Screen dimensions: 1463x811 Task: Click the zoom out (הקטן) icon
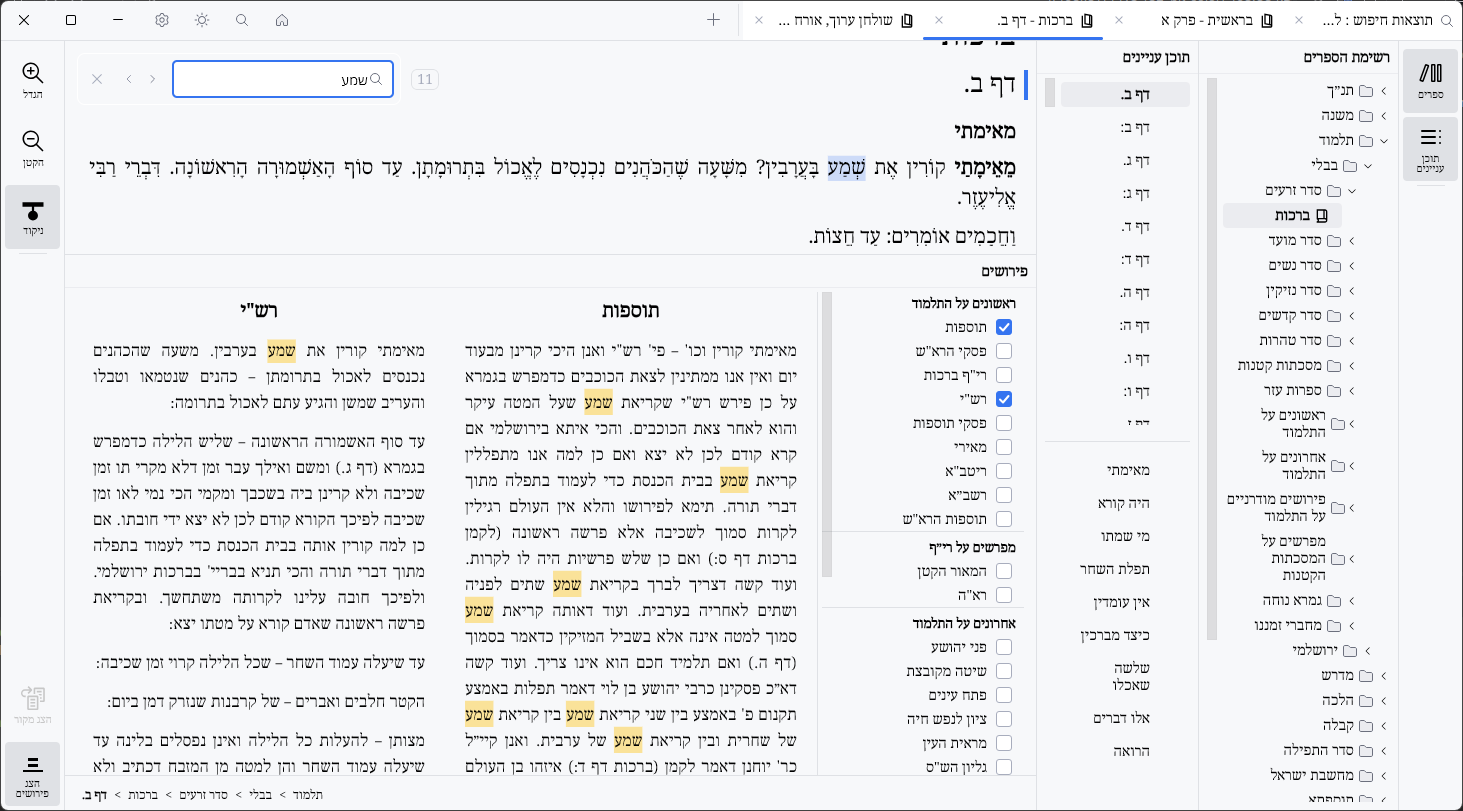[33, 148]
